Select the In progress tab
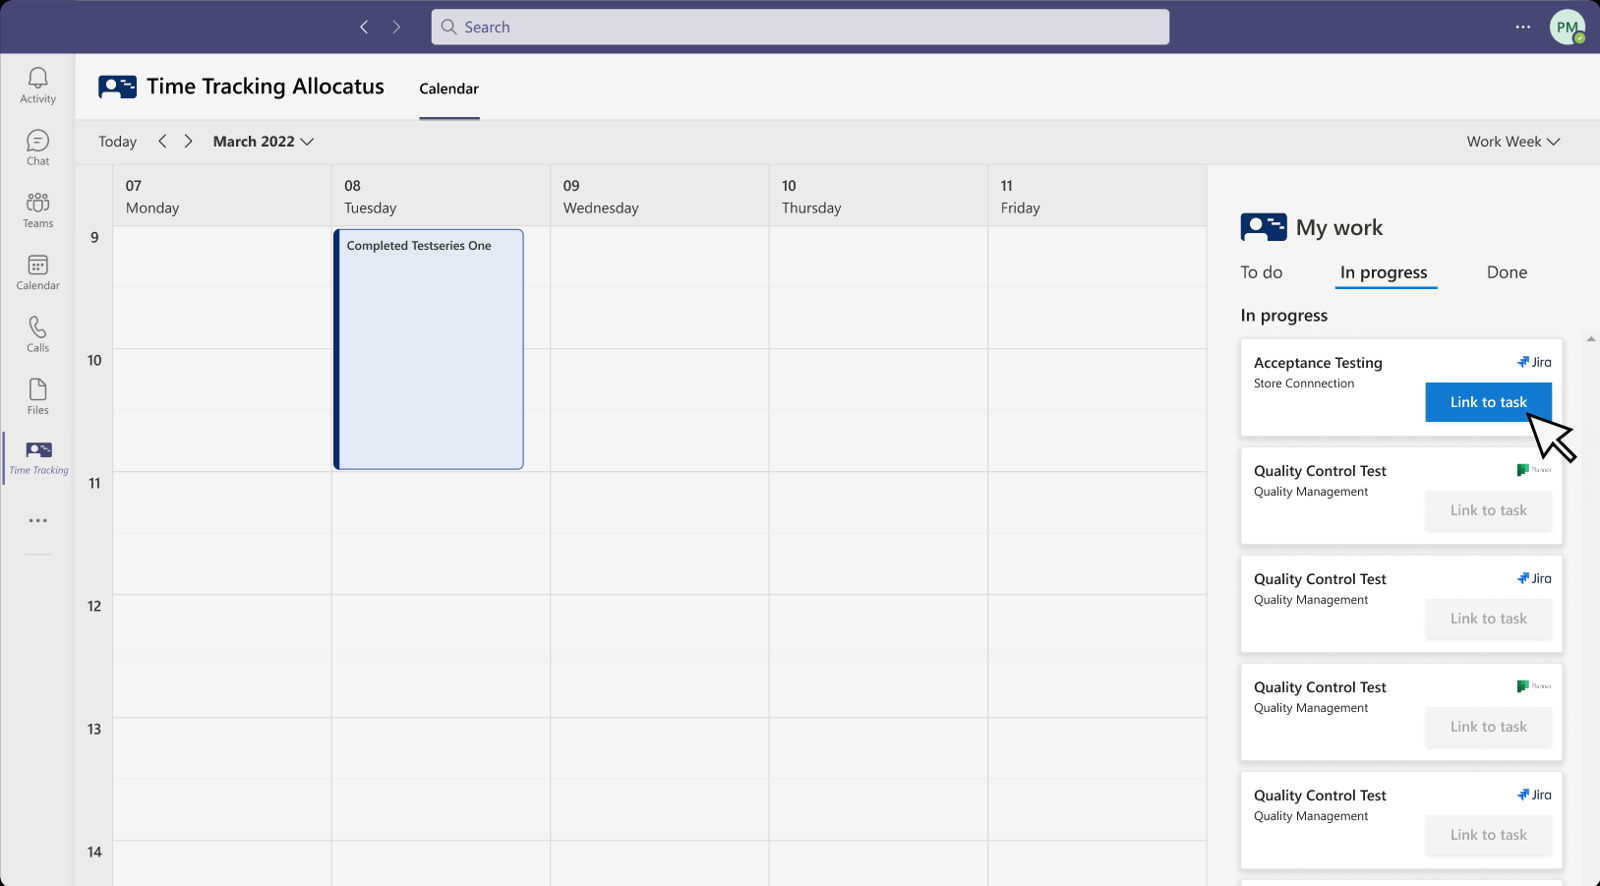Viewport: 1600px width, 886px height. pyautogui.click(x=1384, y=272)
